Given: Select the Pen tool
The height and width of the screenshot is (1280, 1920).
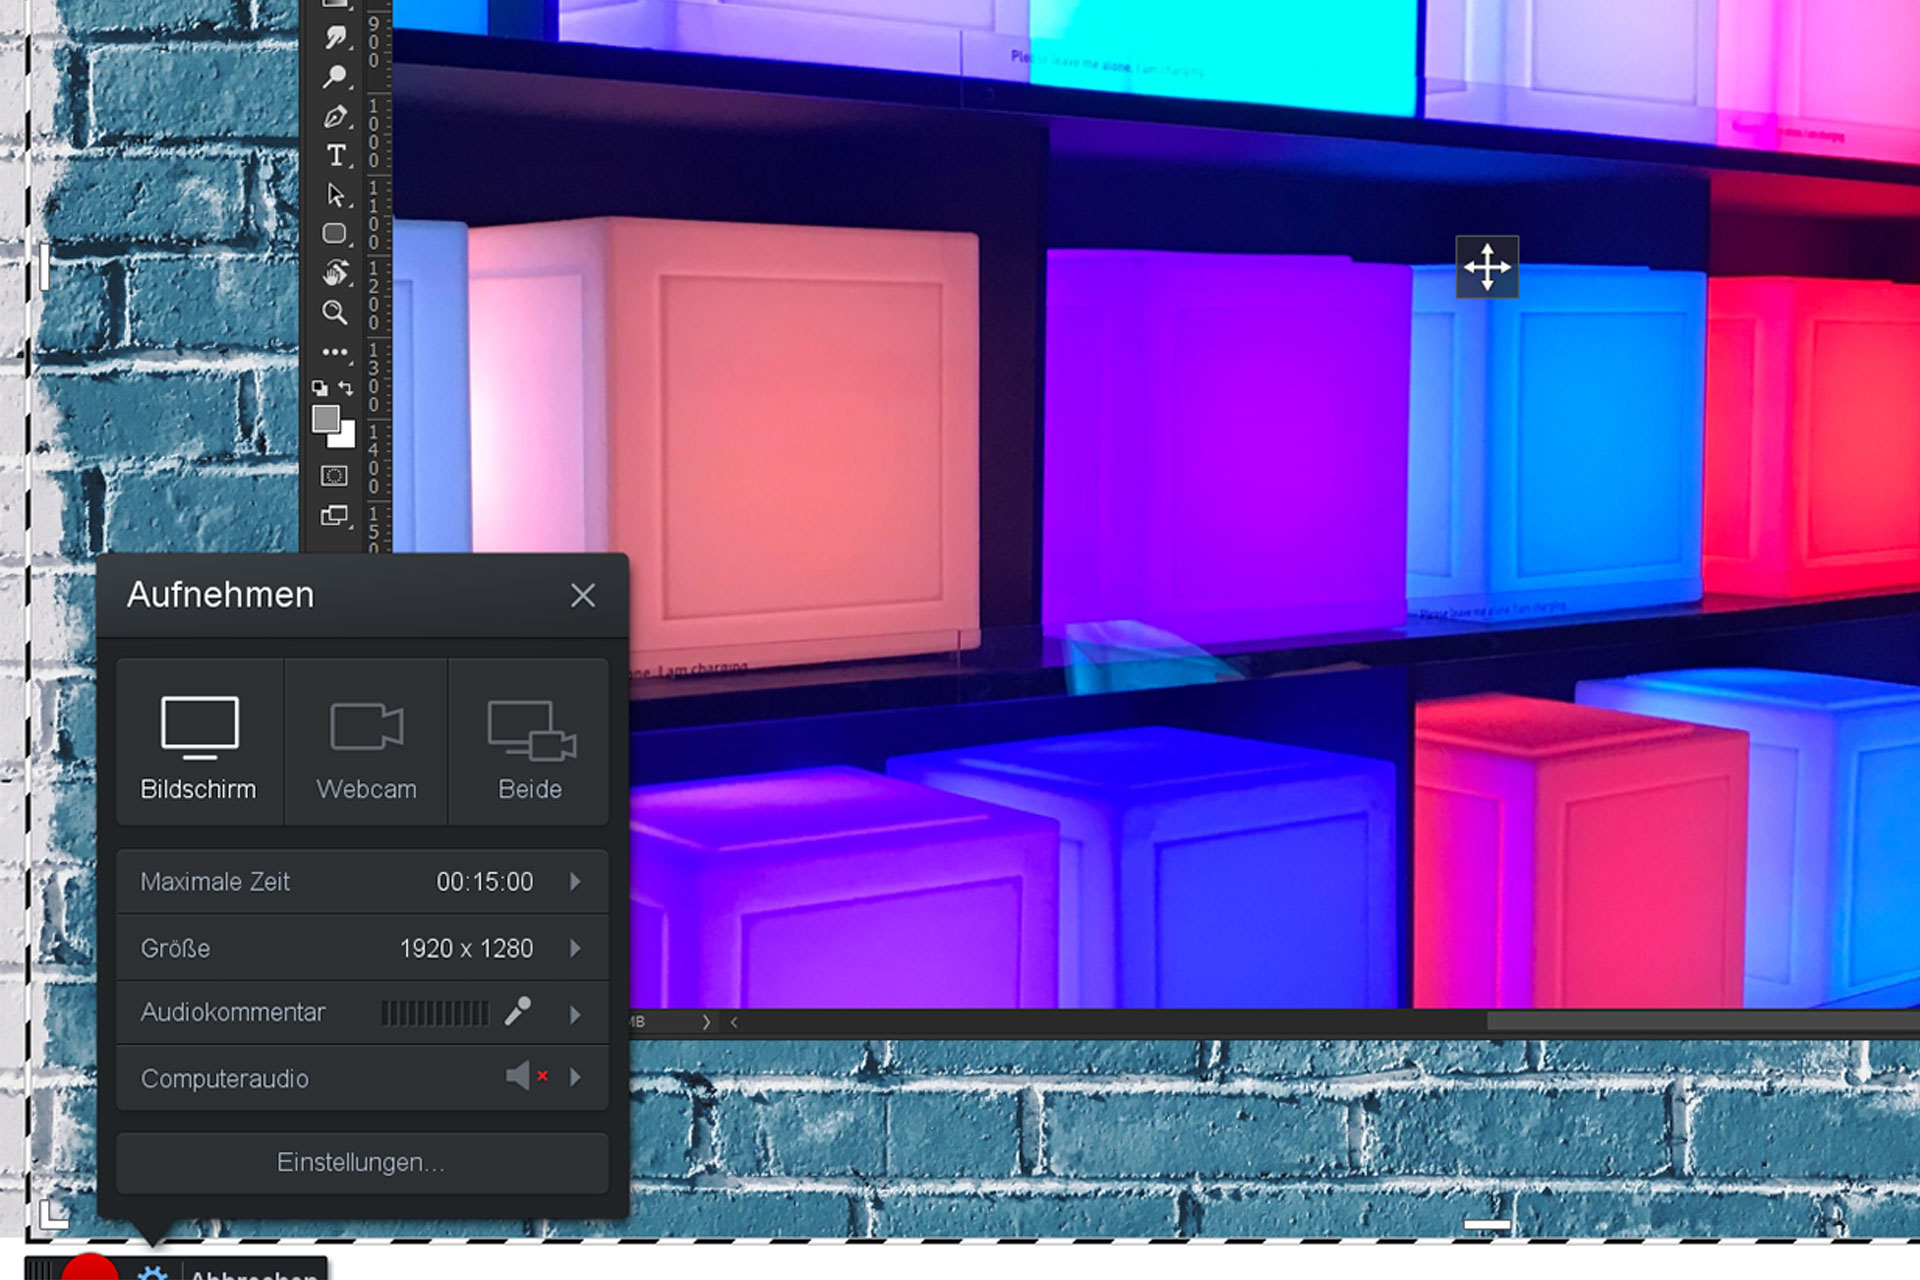Looking at the screenshot, I should pyautogui.click(x=335, y=117).
